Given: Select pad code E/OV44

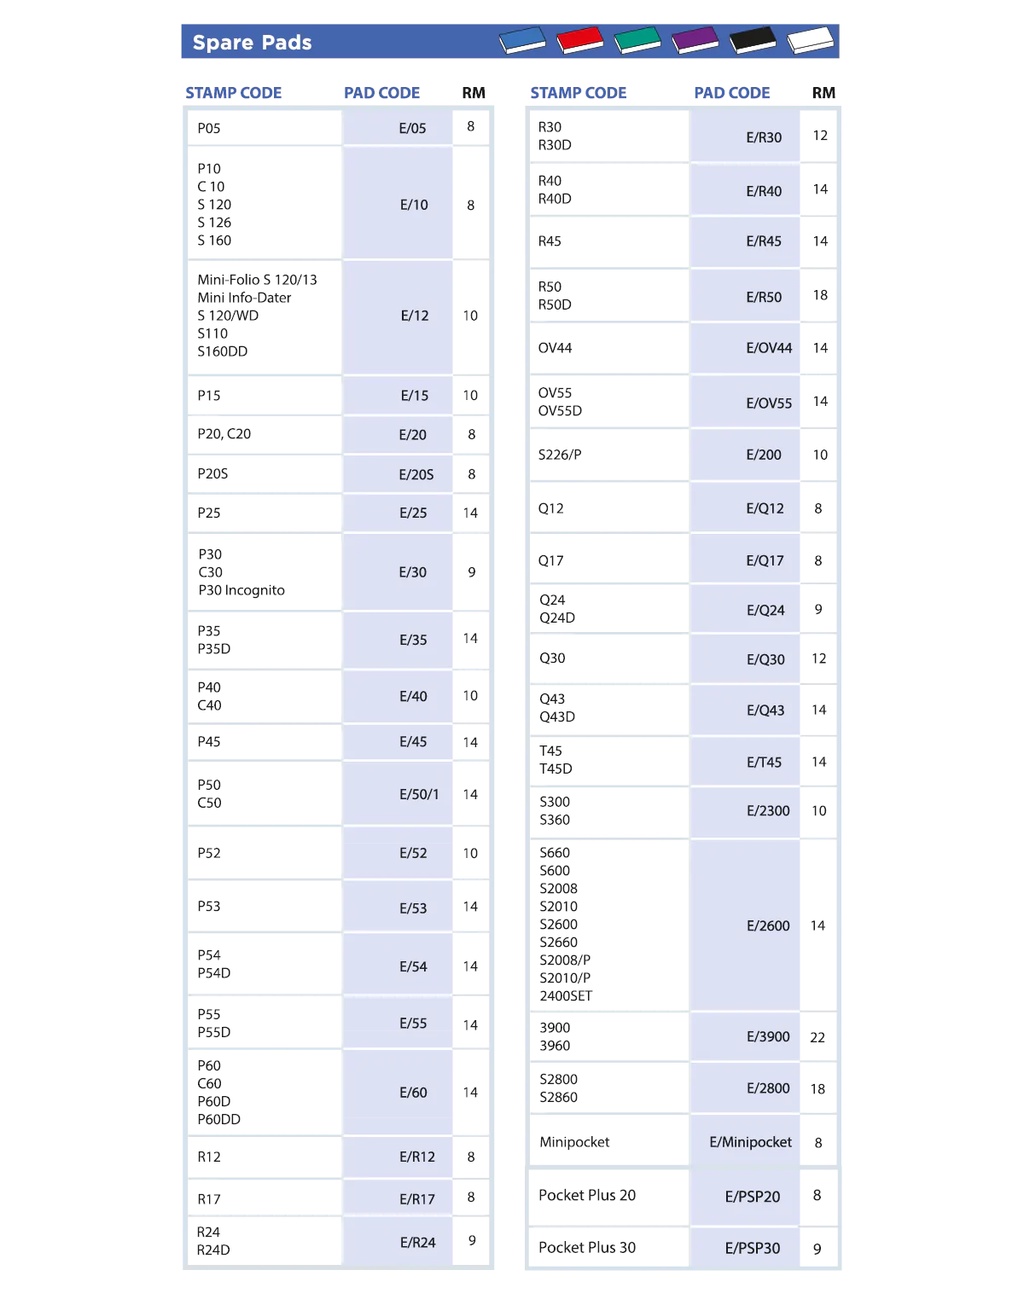Looking at the screenshot, I should (768, 348).
